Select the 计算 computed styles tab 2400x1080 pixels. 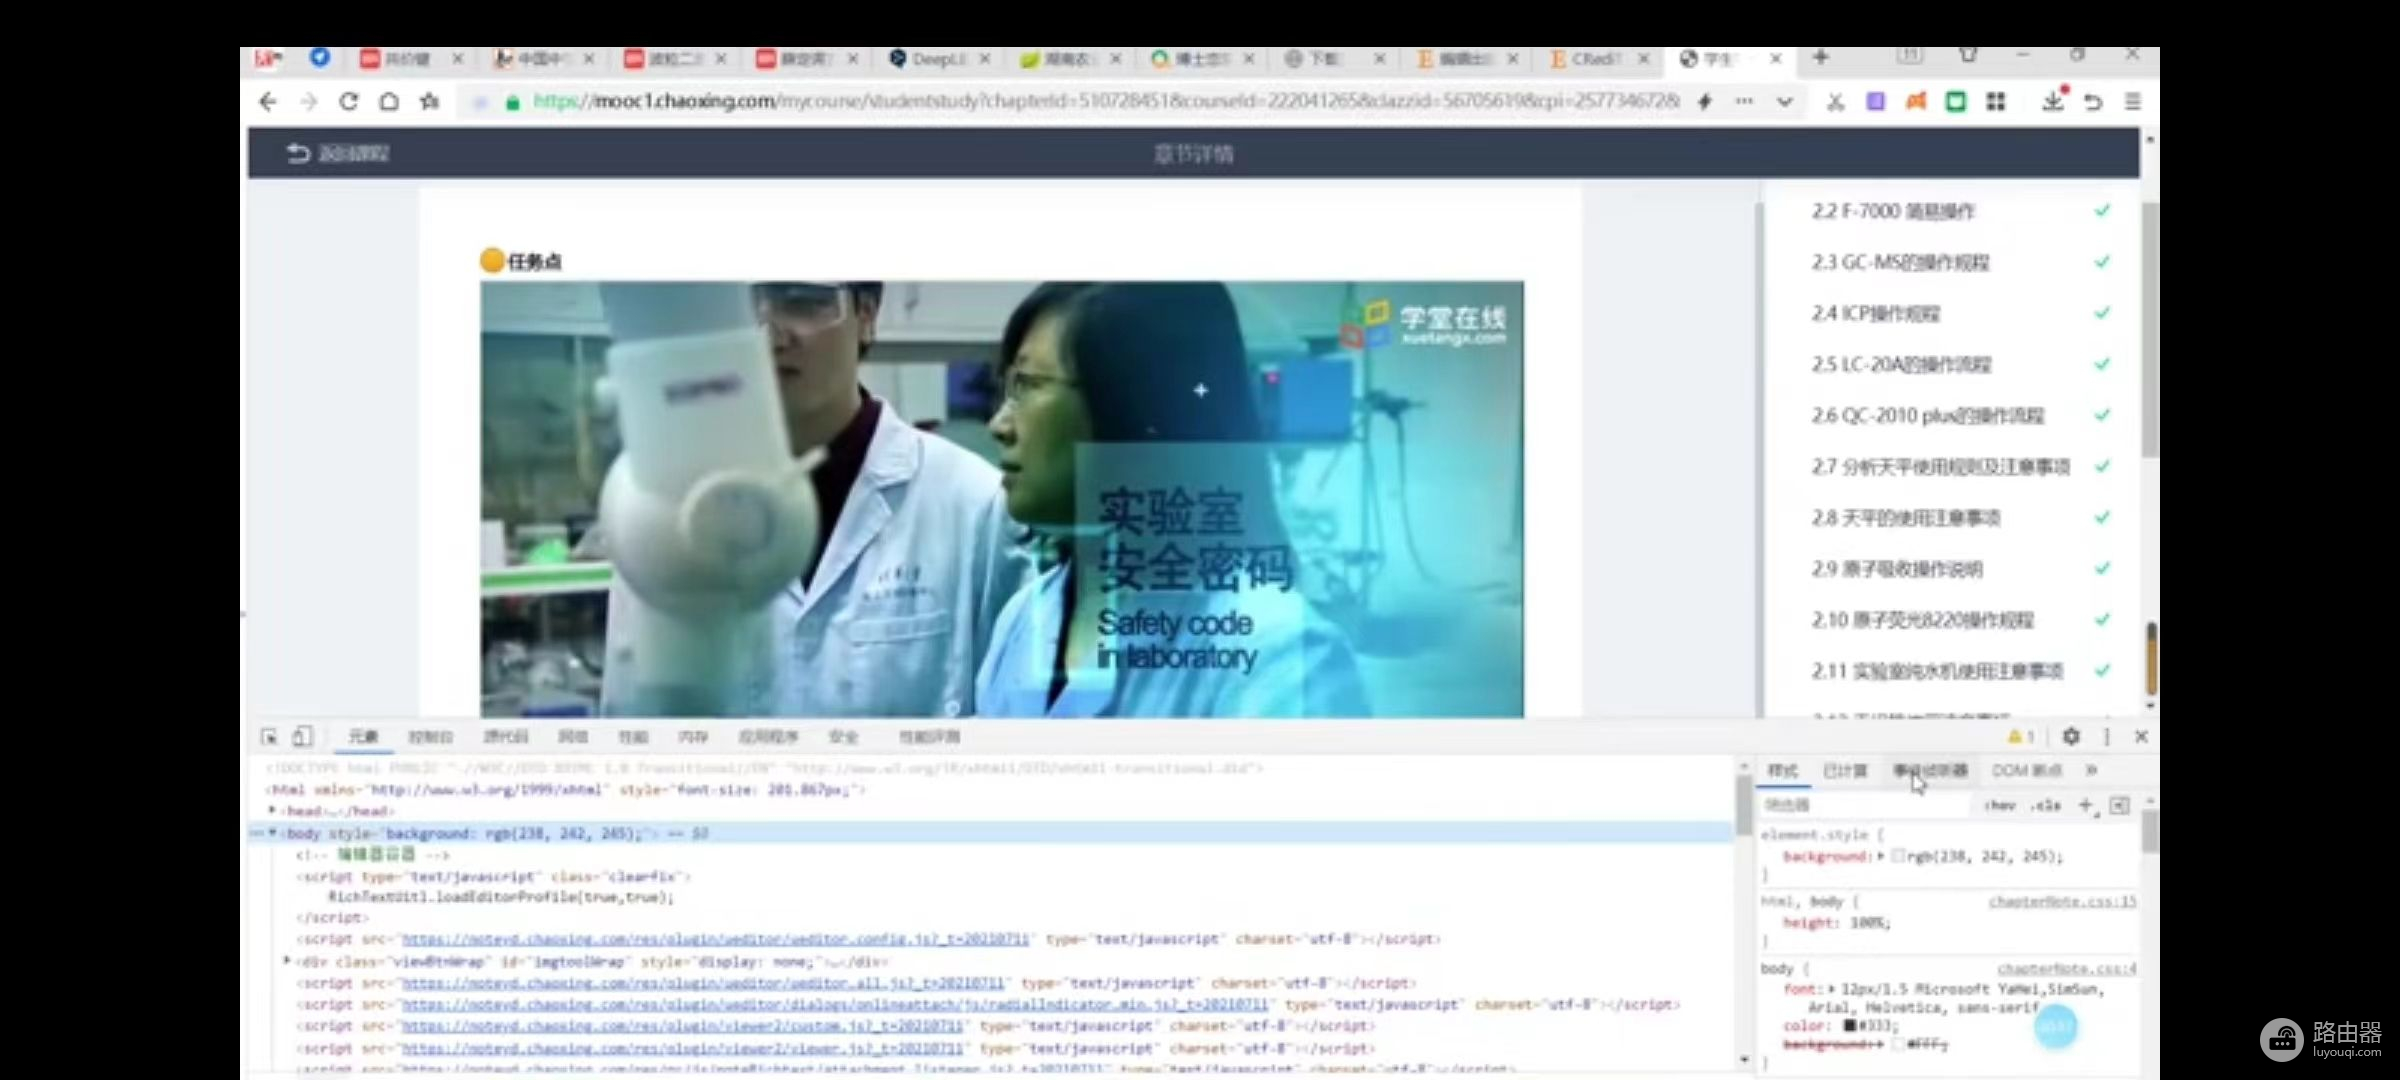[1844, 769]
